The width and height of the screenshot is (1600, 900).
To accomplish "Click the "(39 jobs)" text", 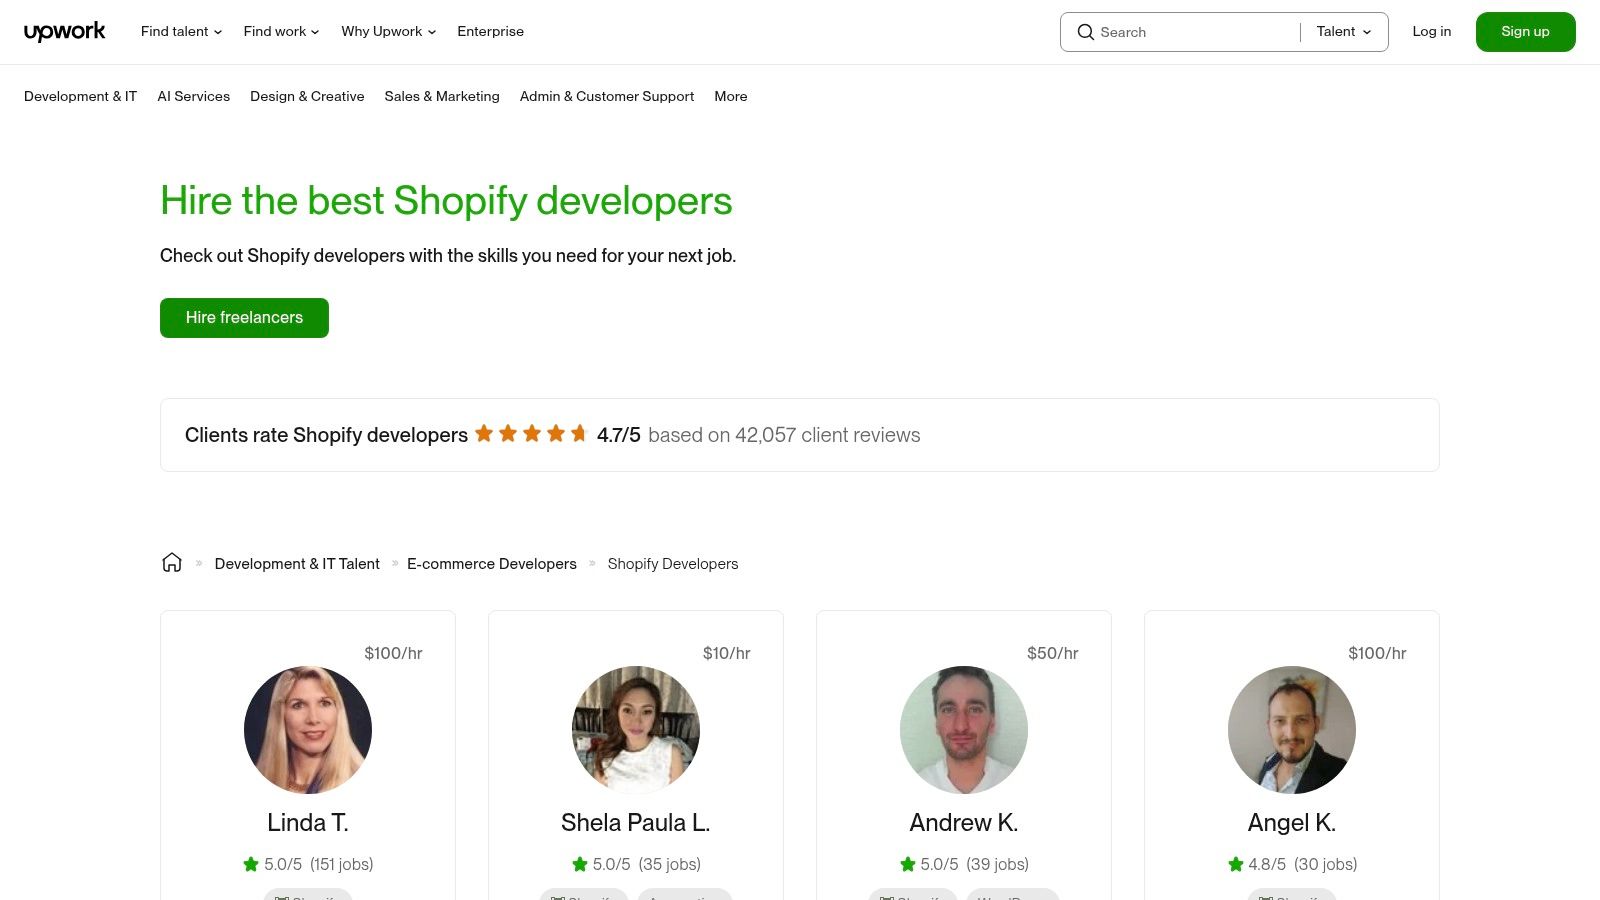I will pyautogui.click(x=998, y=864).
